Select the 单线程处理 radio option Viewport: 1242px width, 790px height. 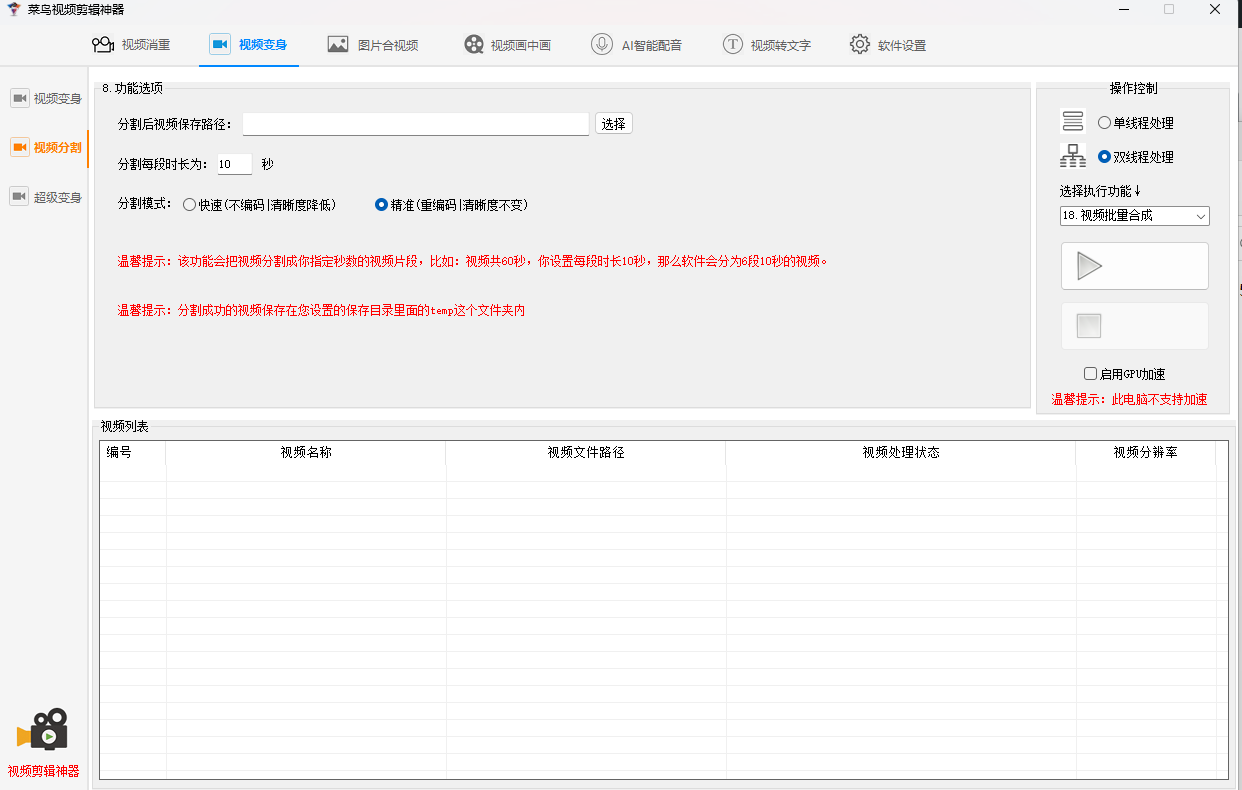point(1104,123)
